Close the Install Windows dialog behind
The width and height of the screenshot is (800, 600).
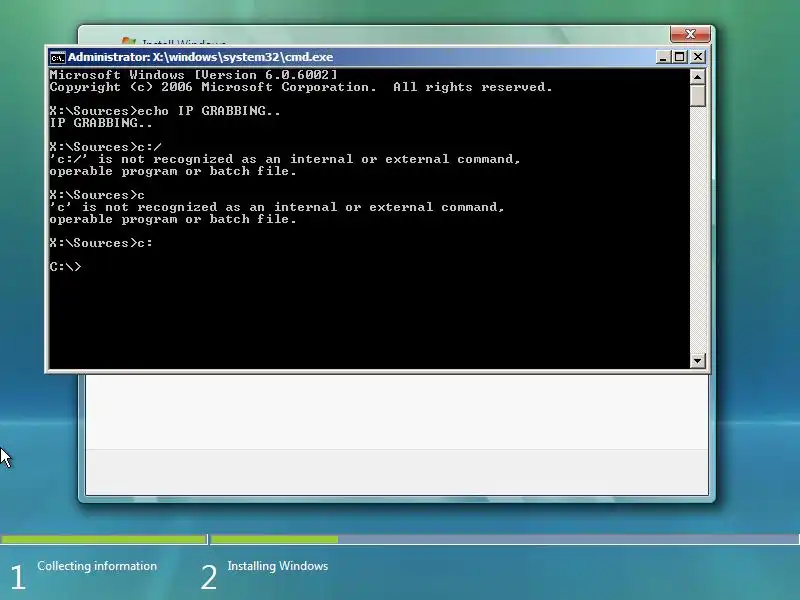pyautogui.click(x=690, y=34)
